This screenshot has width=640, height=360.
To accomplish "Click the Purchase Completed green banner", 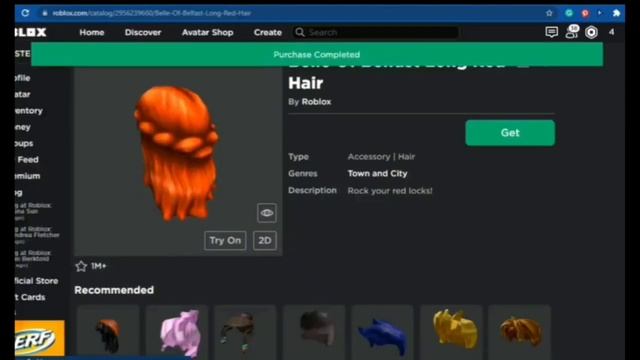I will pos(317,54).
